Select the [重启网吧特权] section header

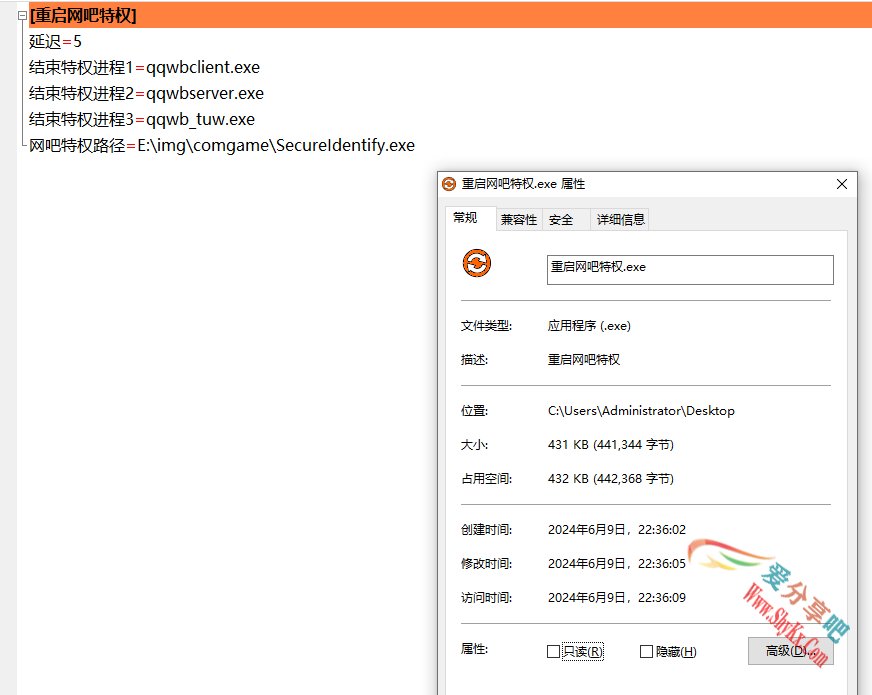coord(83,16)
